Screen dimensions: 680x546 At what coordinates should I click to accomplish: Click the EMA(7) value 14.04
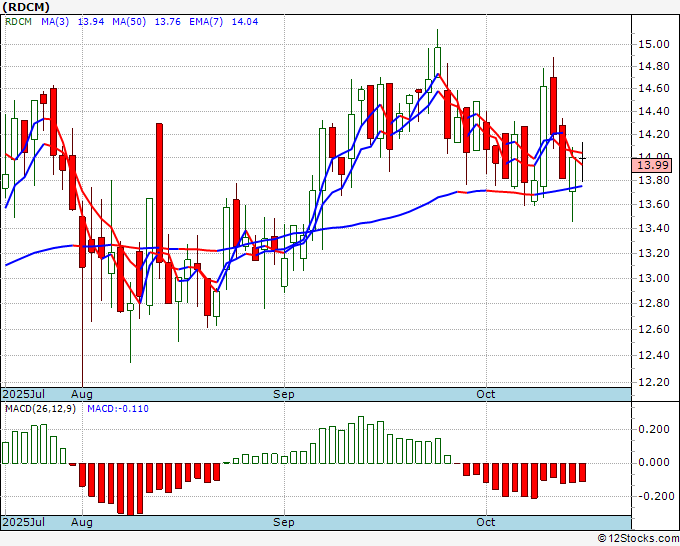245,21
